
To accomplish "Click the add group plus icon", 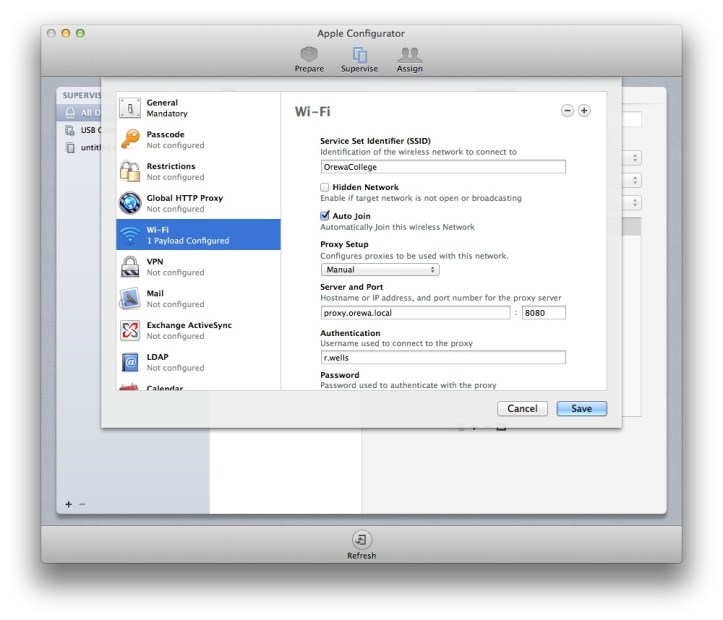I will click(69, 504).
